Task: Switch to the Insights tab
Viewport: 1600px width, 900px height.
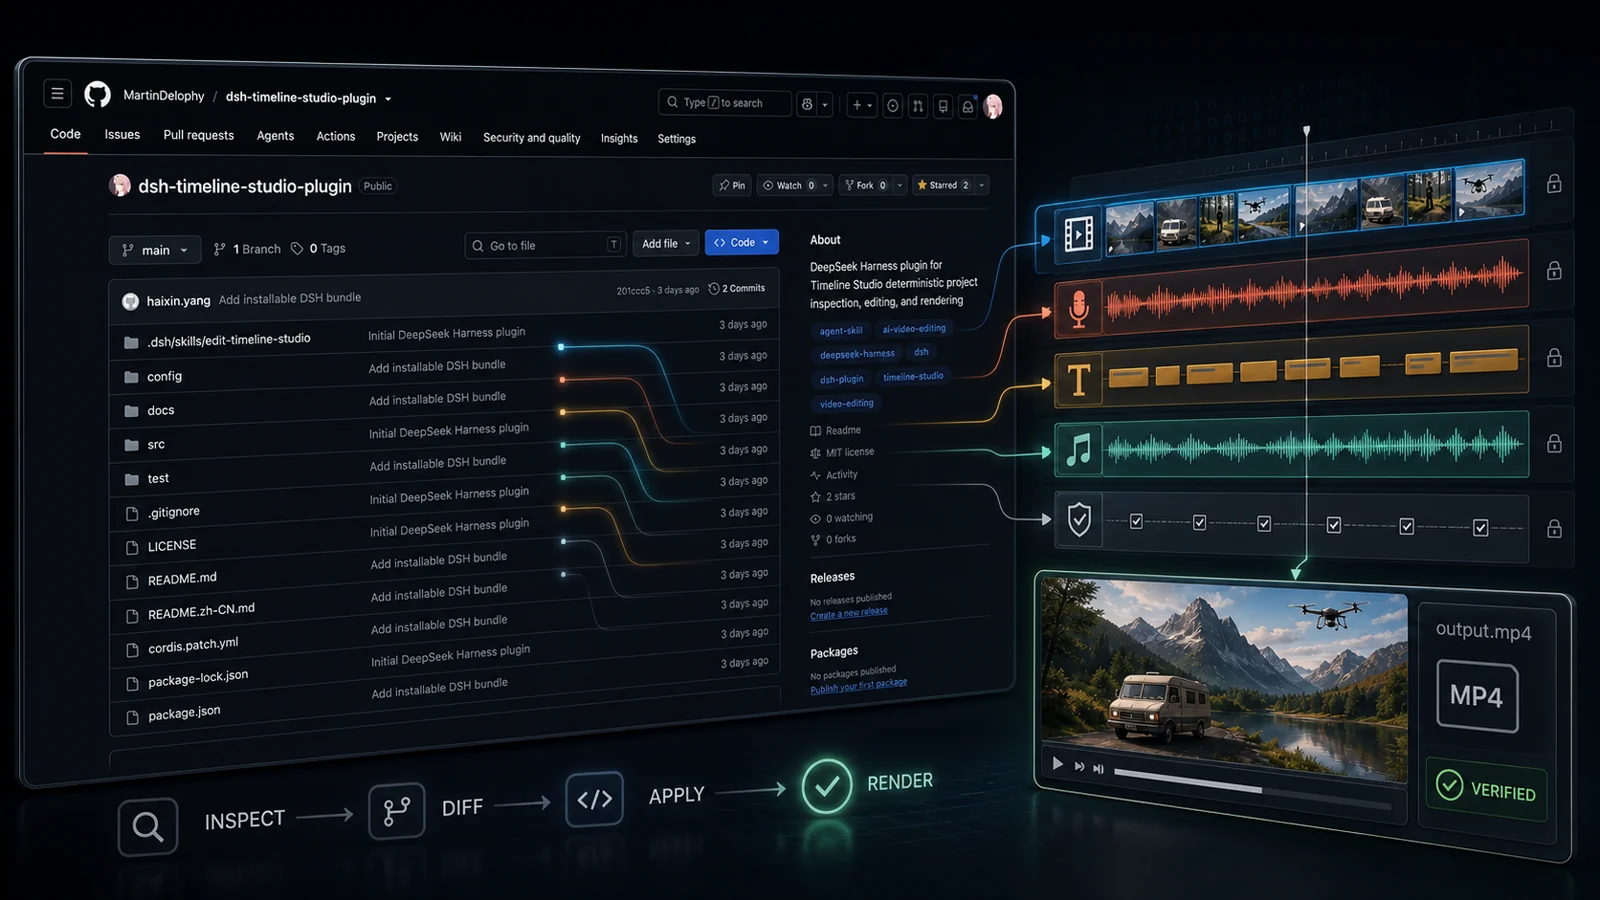Action: click(x=619, y=138)
